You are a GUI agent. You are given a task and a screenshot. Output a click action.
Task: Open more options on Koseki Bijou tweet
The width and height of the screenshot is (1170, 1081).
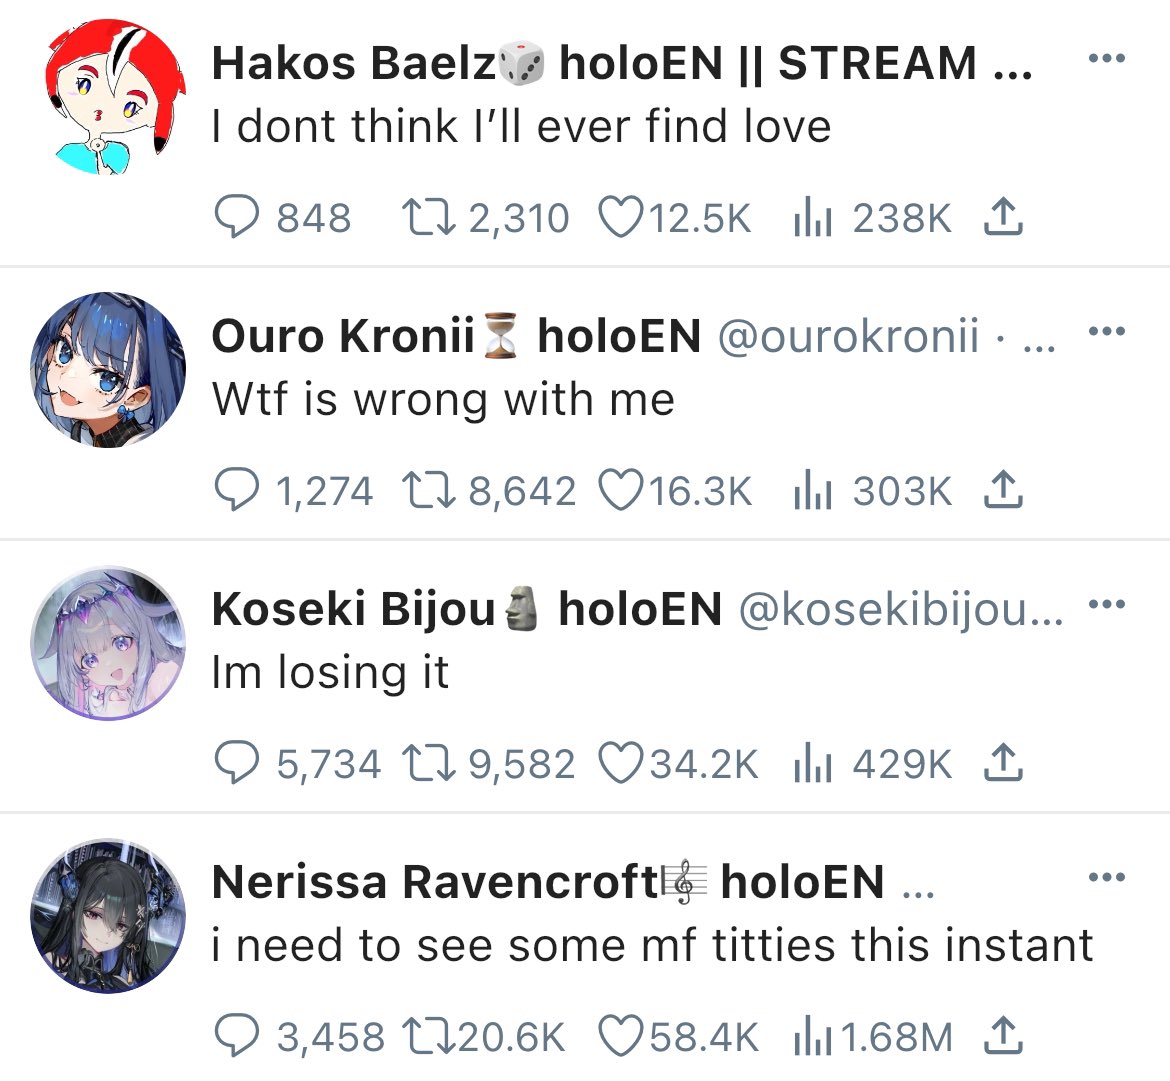[x=1107, y=604]
